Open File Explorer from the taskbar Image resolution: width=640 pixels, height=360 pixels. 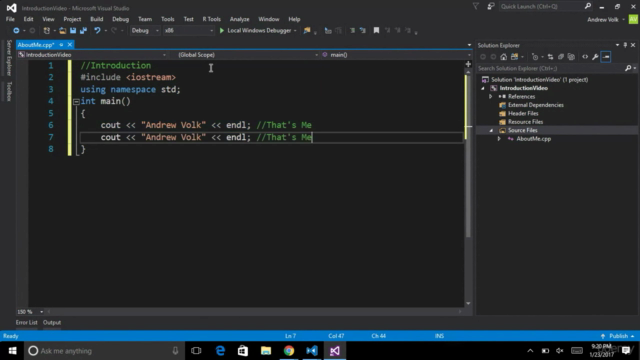[266, 351]
